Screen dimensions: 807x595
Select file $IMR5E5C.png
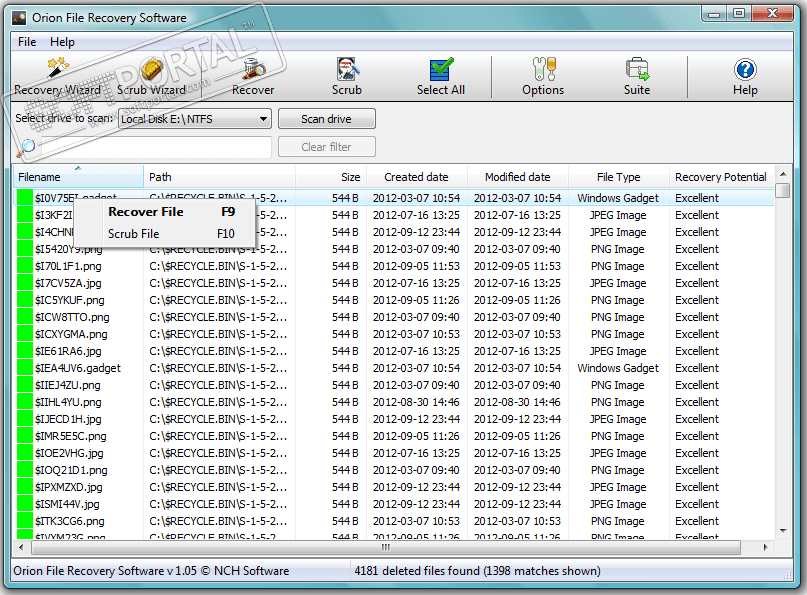pos(71,436)
